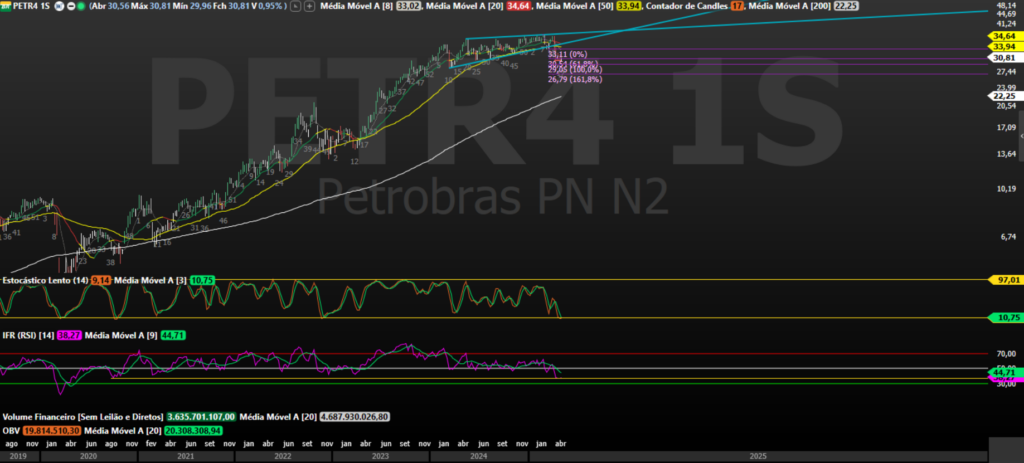Click the OBV indicator label
This screenshot has width=1024, height=463.
pos(10,430)
